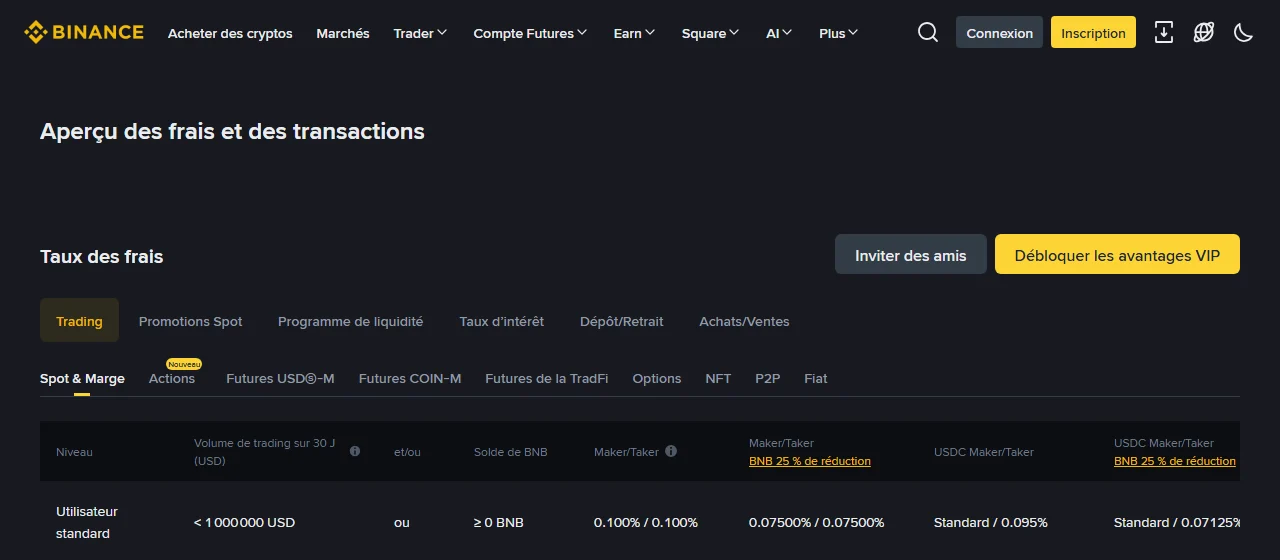Click the < 1 000 000 USD cell
Image resolution: width=1280 pixels, height=560 pixels.
244,522
